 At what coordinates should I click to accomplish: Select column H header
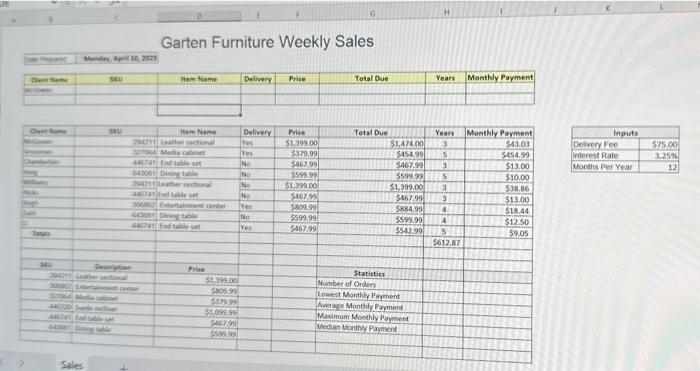pos(446,13)
